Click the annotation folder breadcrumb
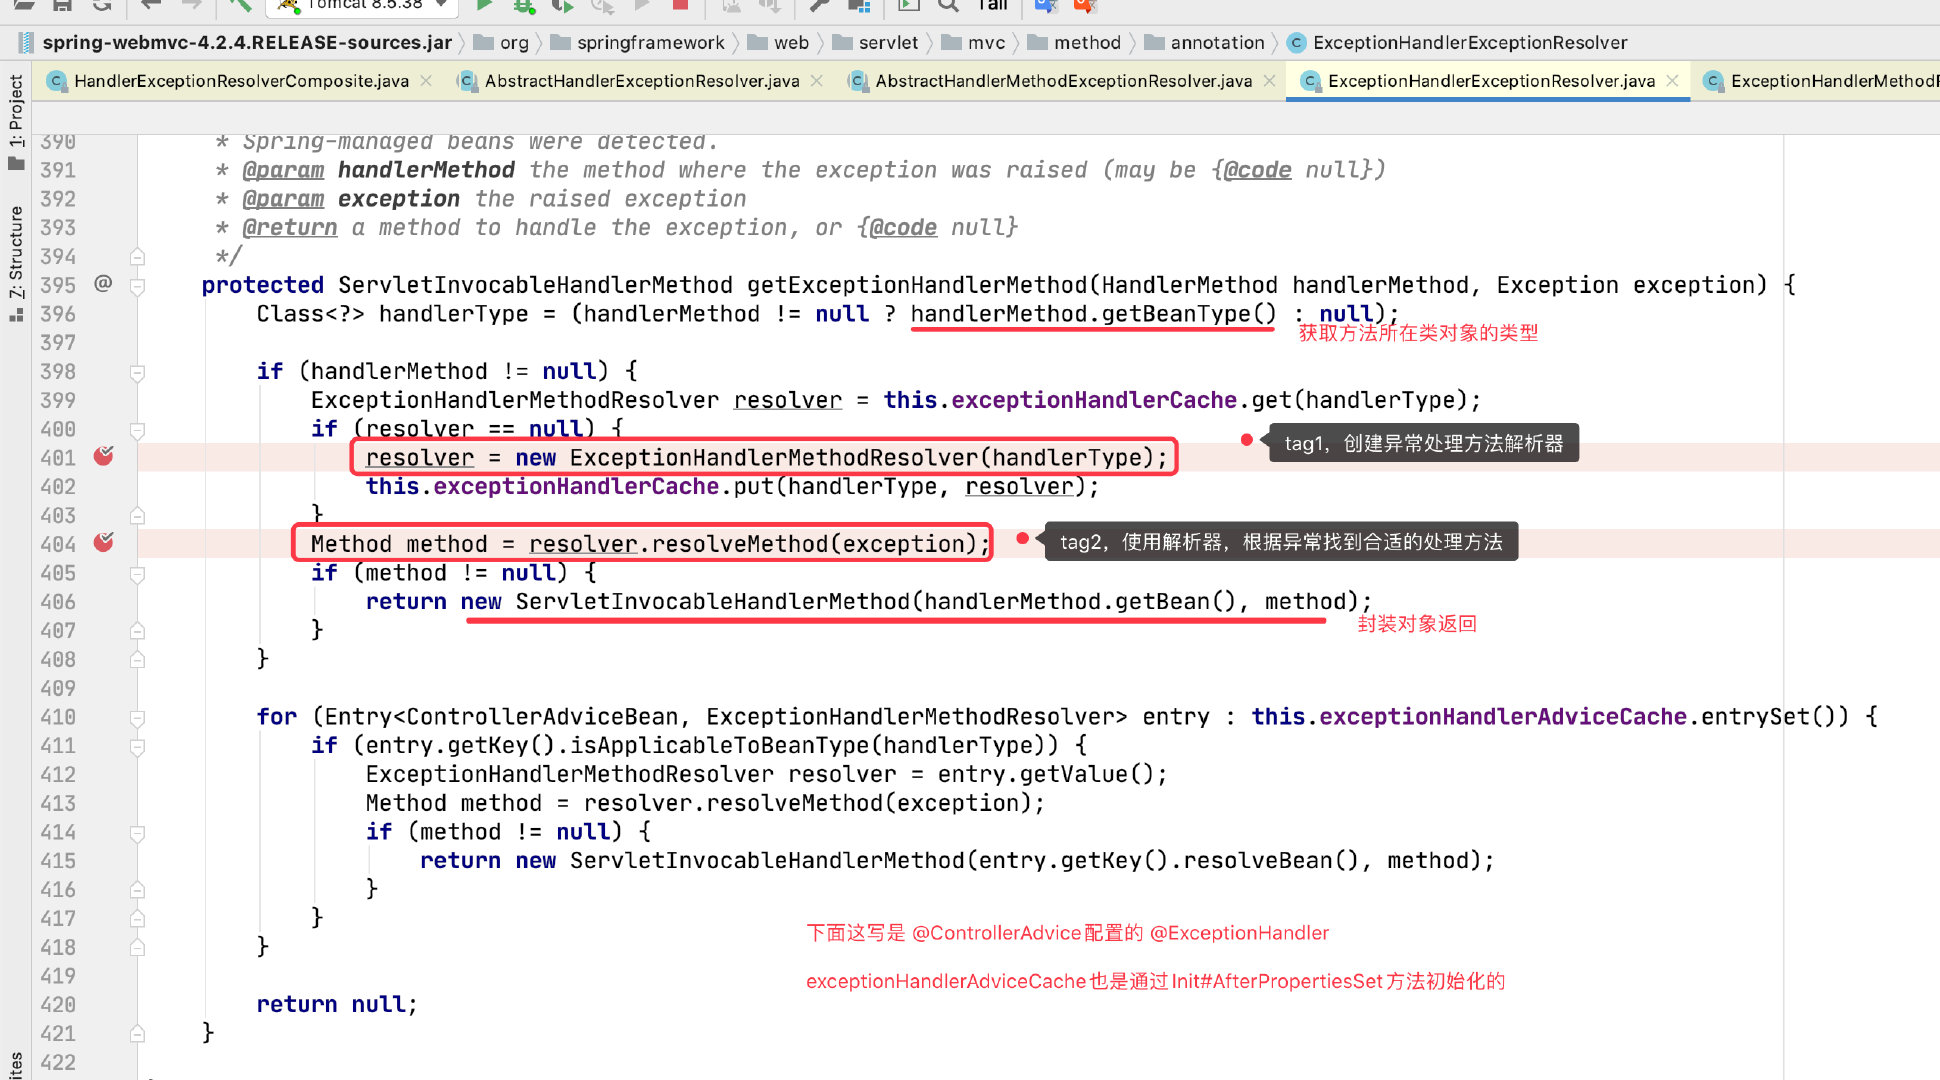This screenshot has height=1080, width=1940. pos(1205,42)
